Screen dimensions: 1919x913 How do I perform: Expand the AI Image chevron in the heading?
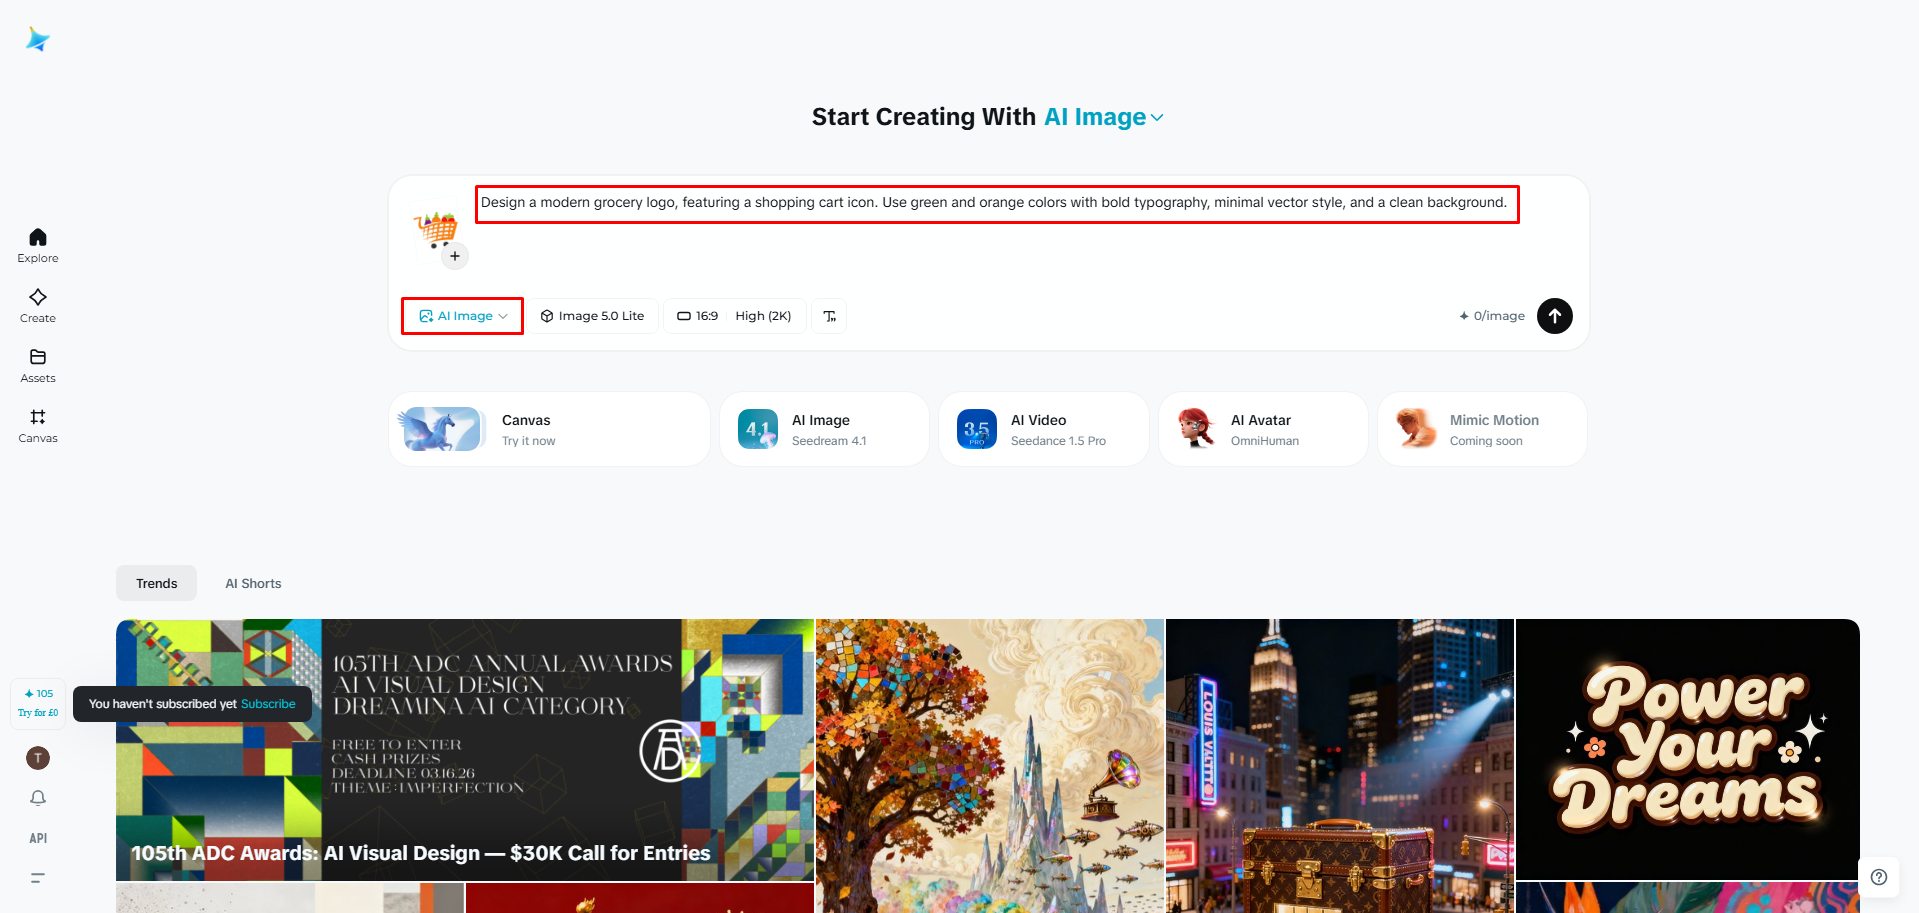tap(1157, 117)
